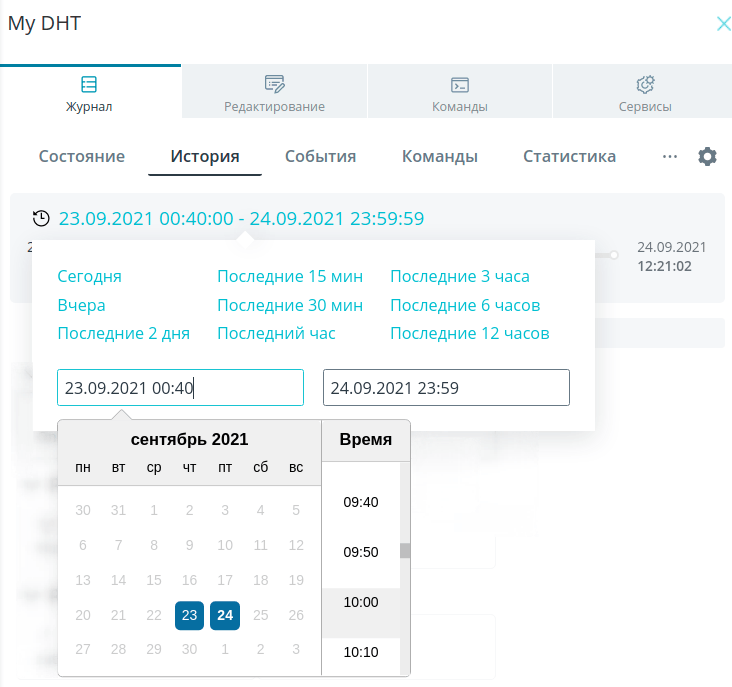Choose Последние 15 мин preset
Screen dimensions: 732x687
290,276
